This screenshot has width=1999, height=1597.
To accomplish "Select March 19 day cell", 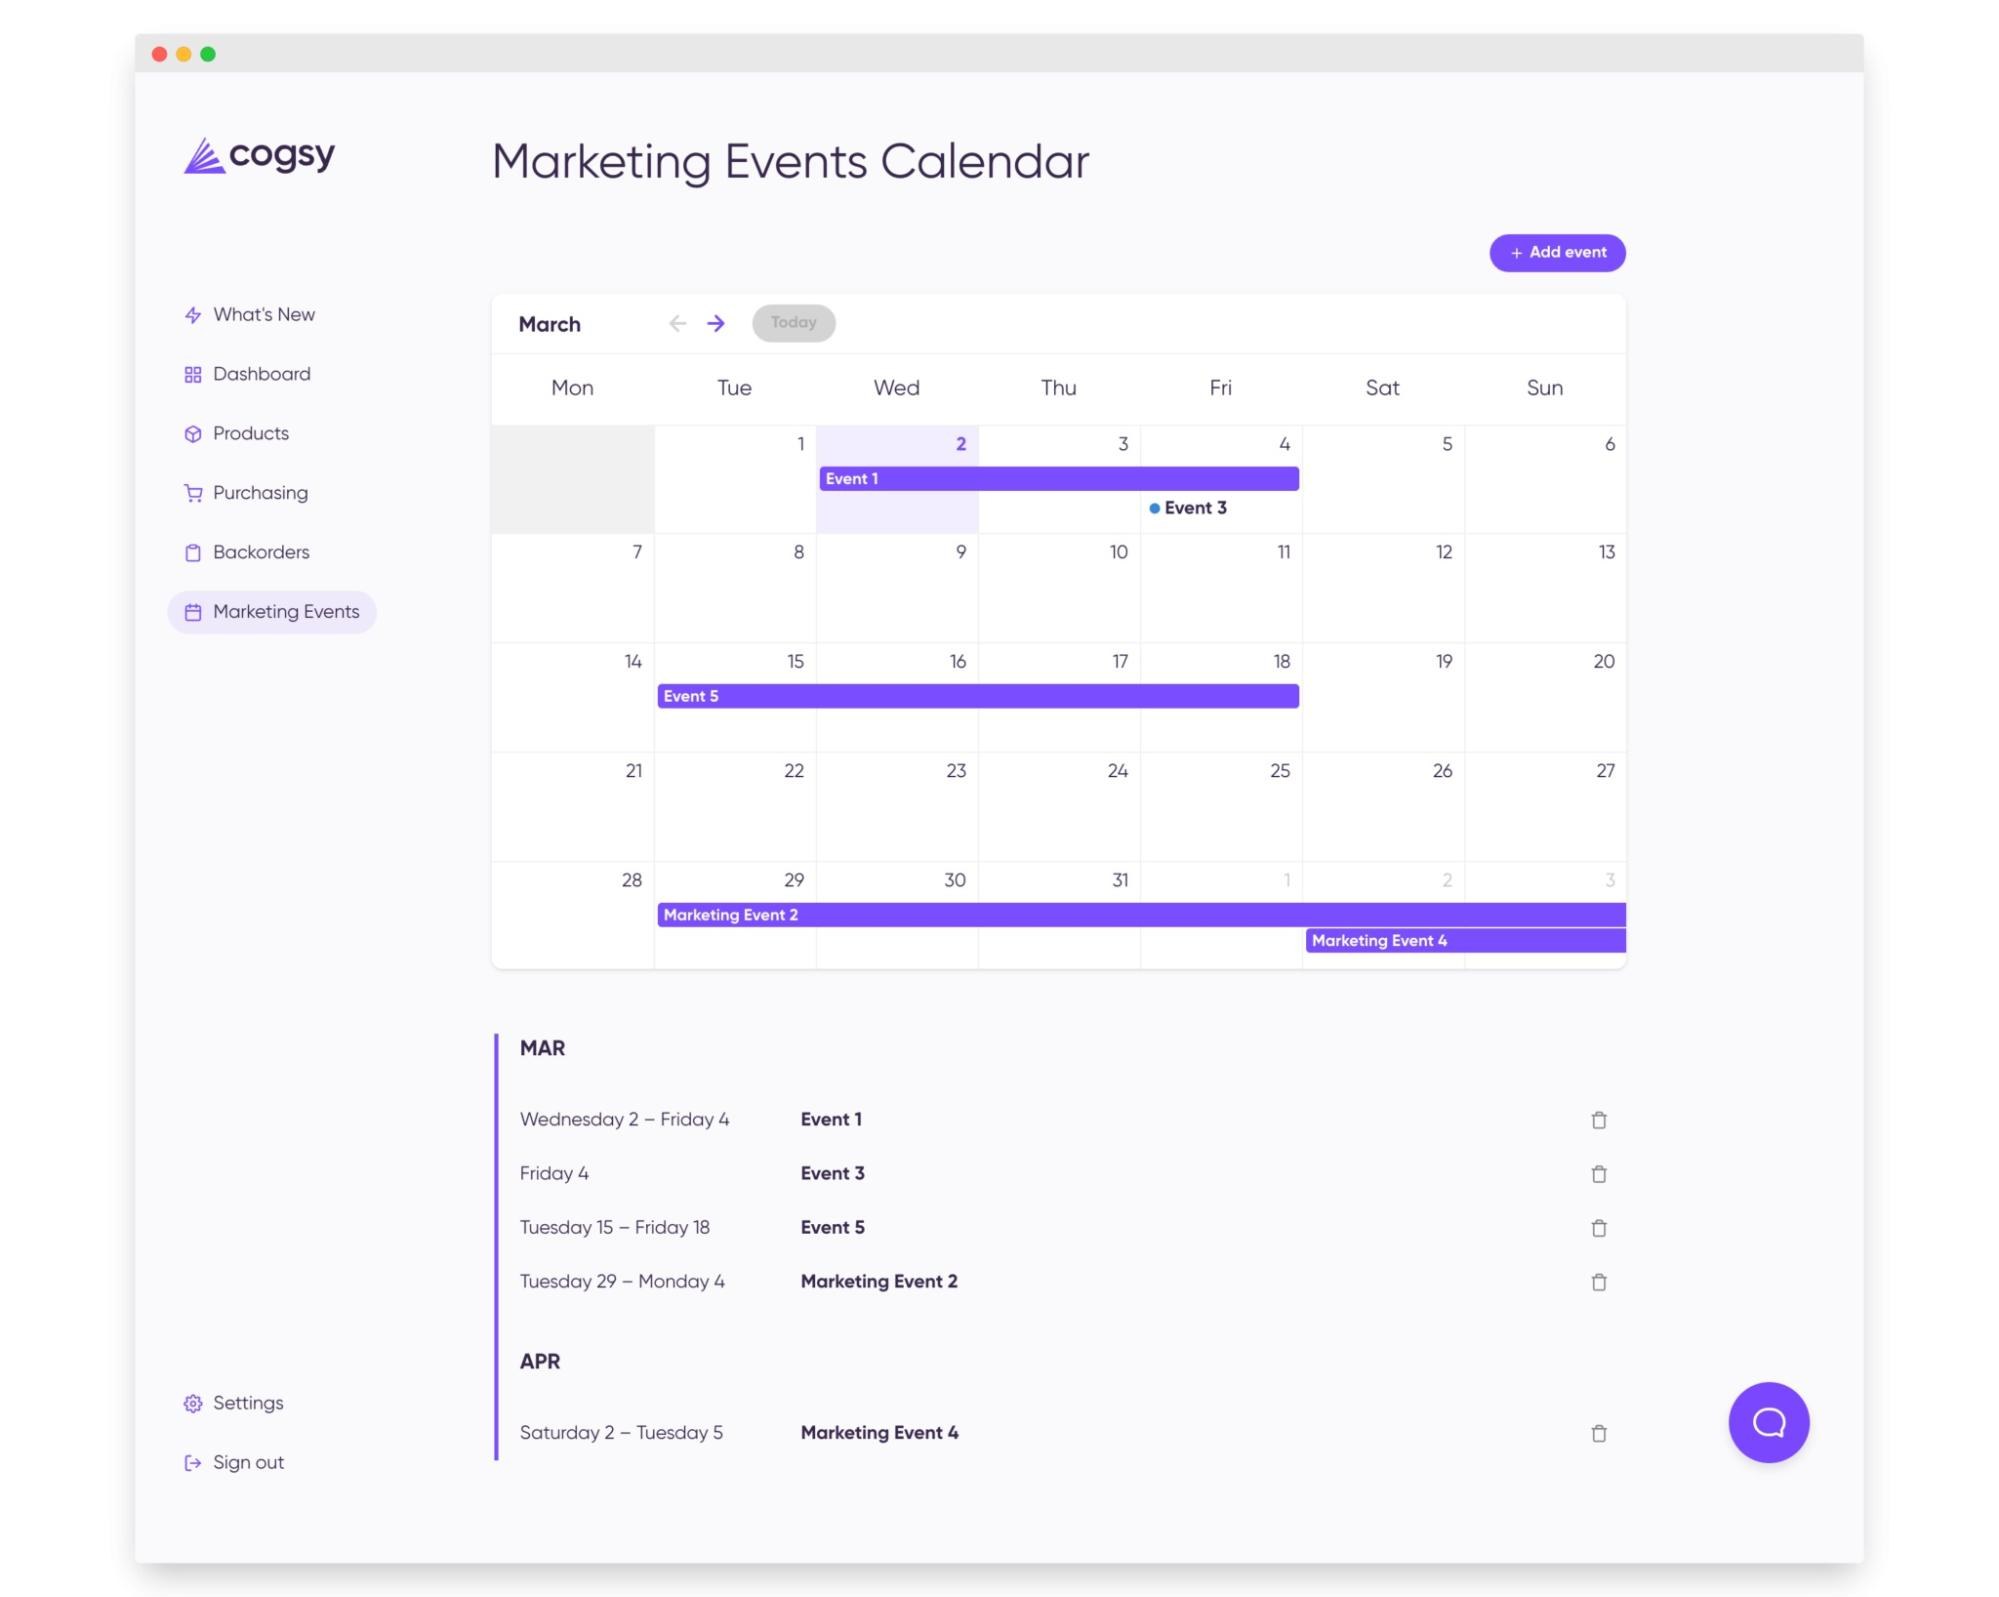I will pos(1383,697).
